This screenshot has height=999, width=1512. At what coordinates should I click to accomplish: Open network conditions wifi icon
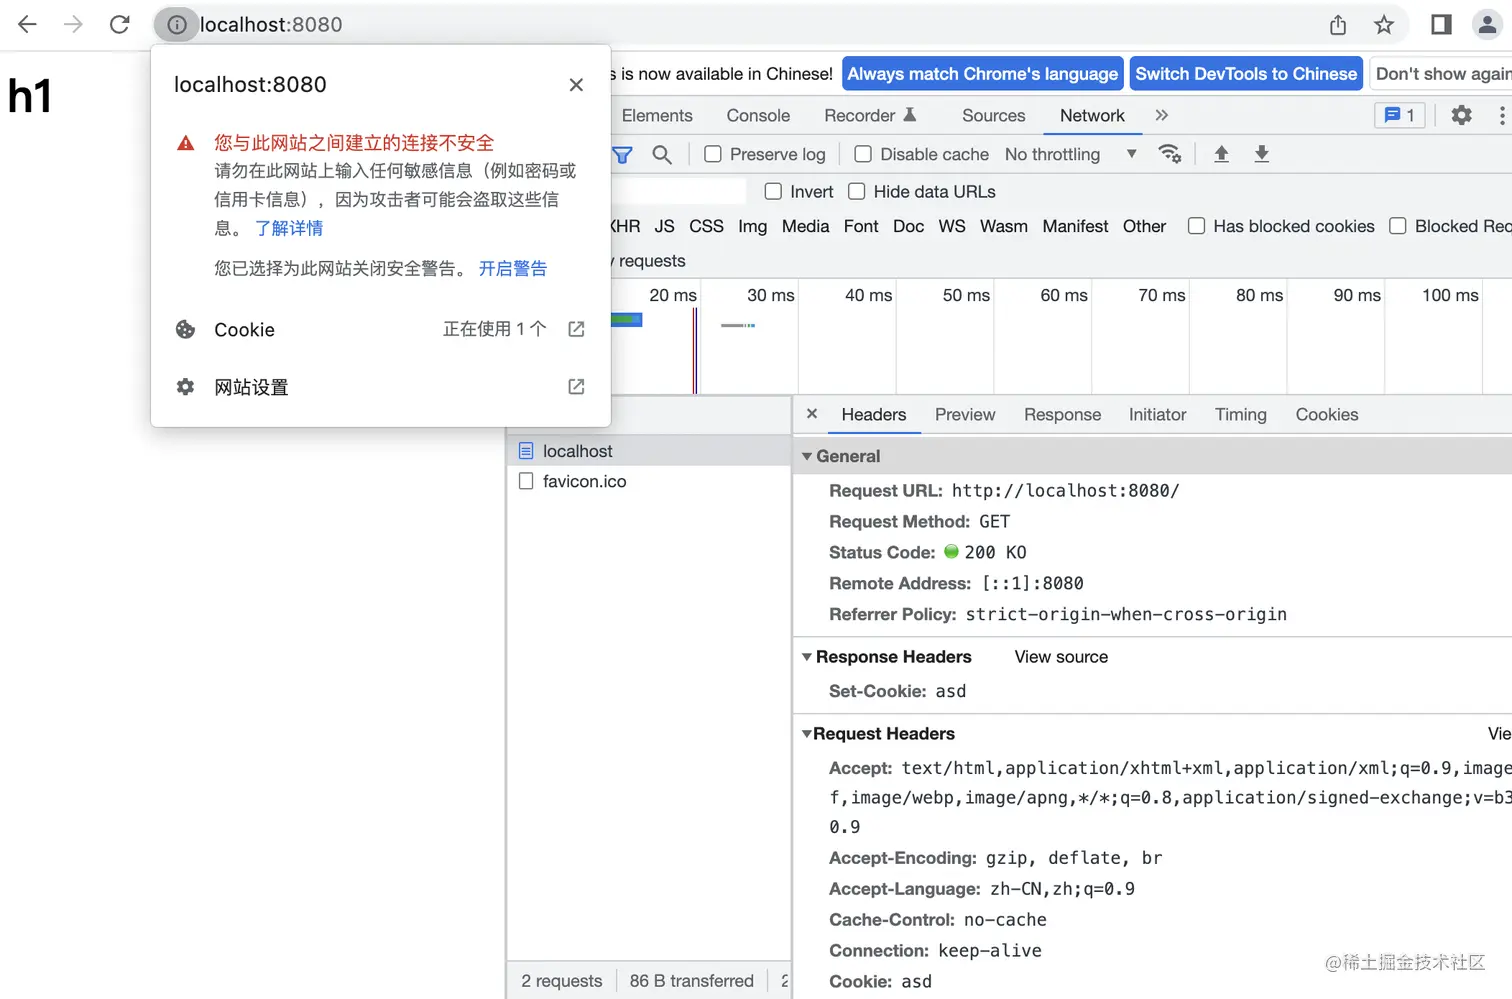(1169, 154)
